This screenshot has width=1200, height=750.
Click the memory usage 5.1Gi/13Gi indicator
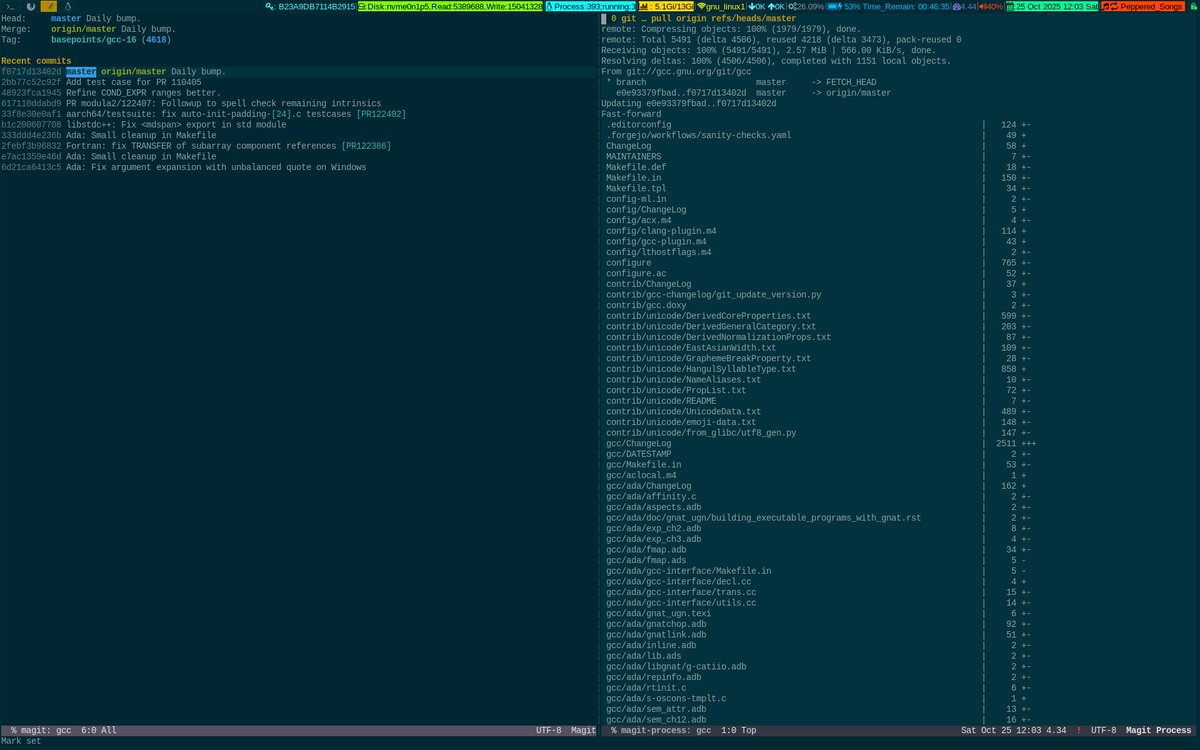pos(666,6)
